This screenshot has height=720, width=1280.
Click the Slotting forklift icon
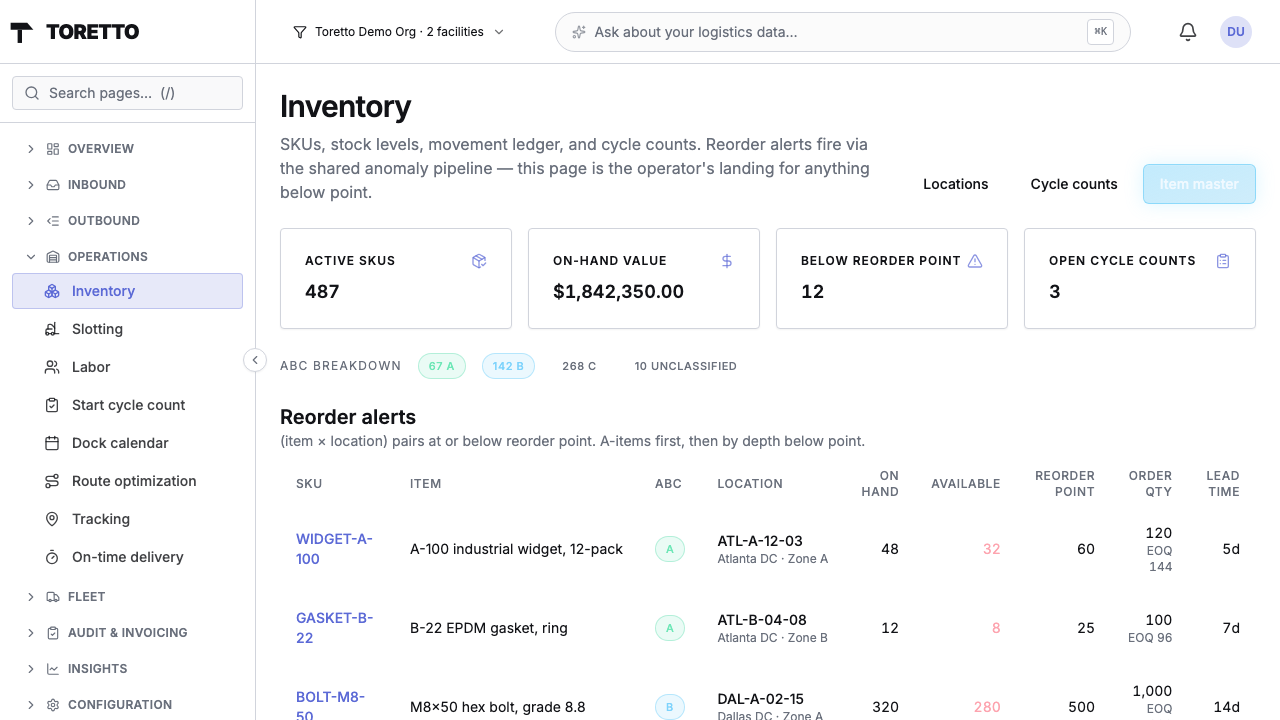click(x=52, y=329)
